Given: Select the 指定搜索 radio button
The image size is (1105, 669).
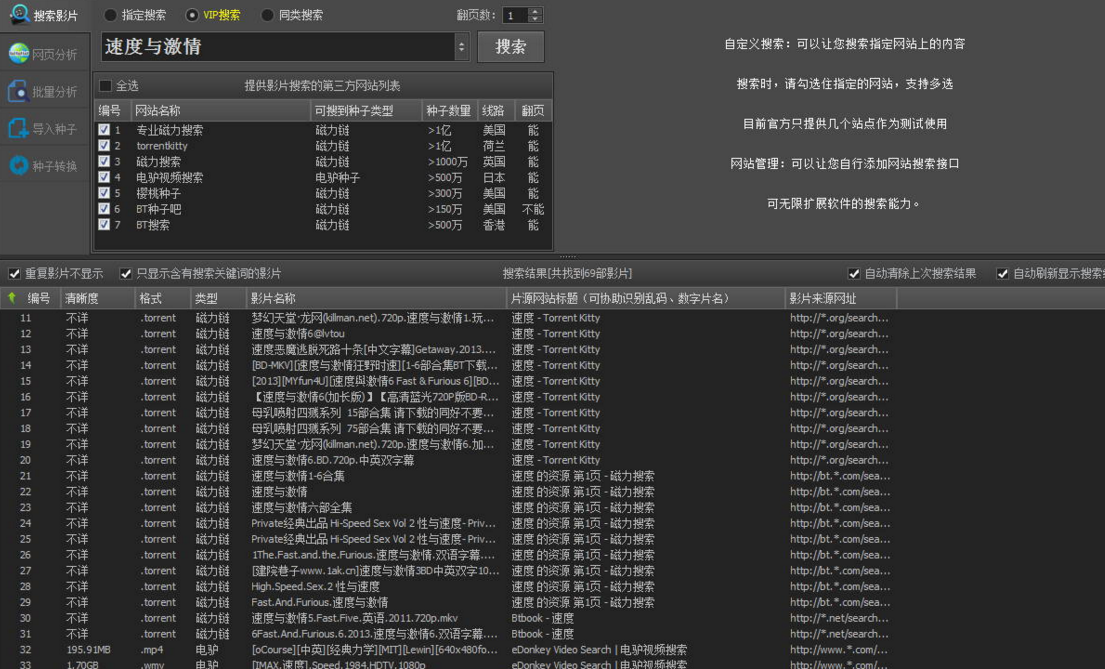Looking at the screenshot, I should pyautogui.click(x=110, y=15).
